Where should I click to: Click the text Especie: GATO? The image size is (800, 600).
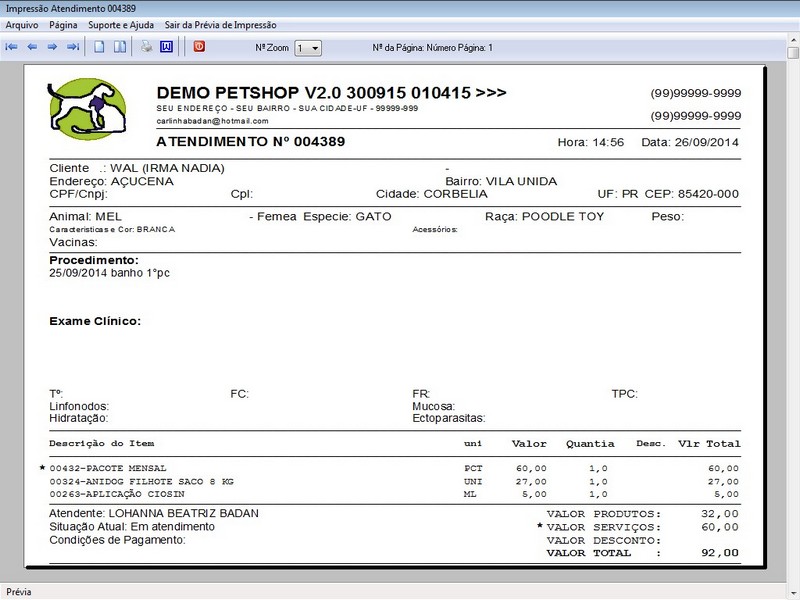coord(347,216)
